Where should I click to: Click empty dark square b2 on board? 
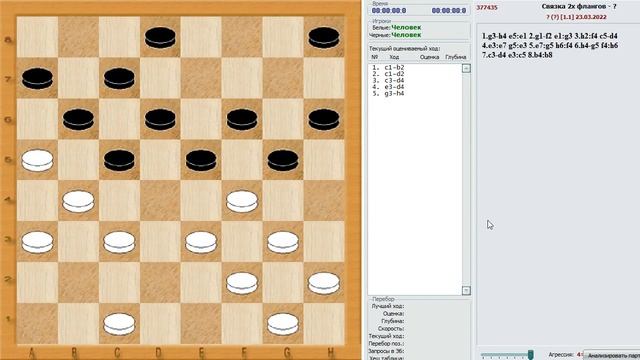pos(78,283)
